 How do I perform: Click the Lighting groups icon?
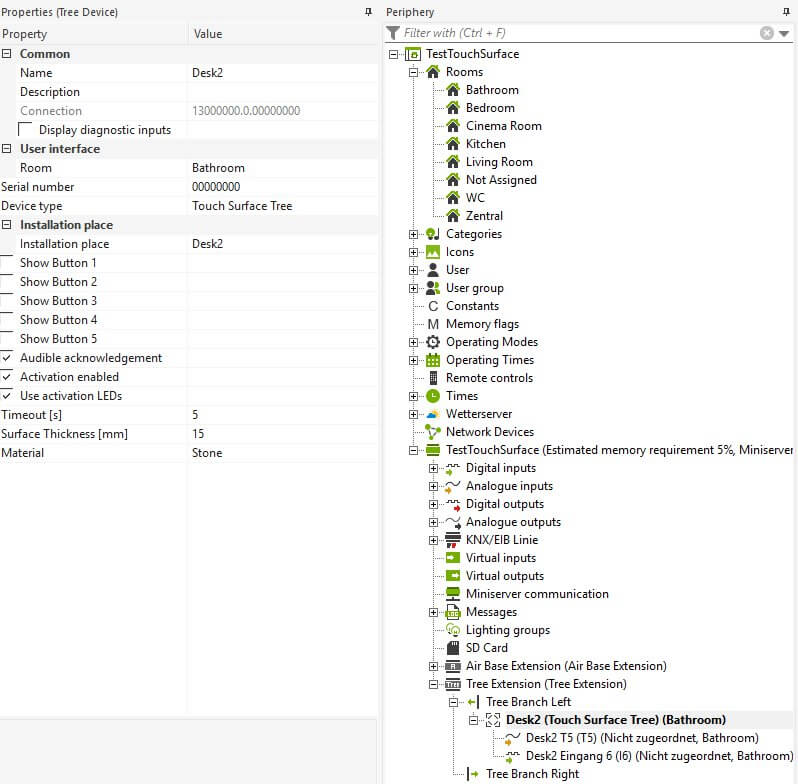(453, 630)
